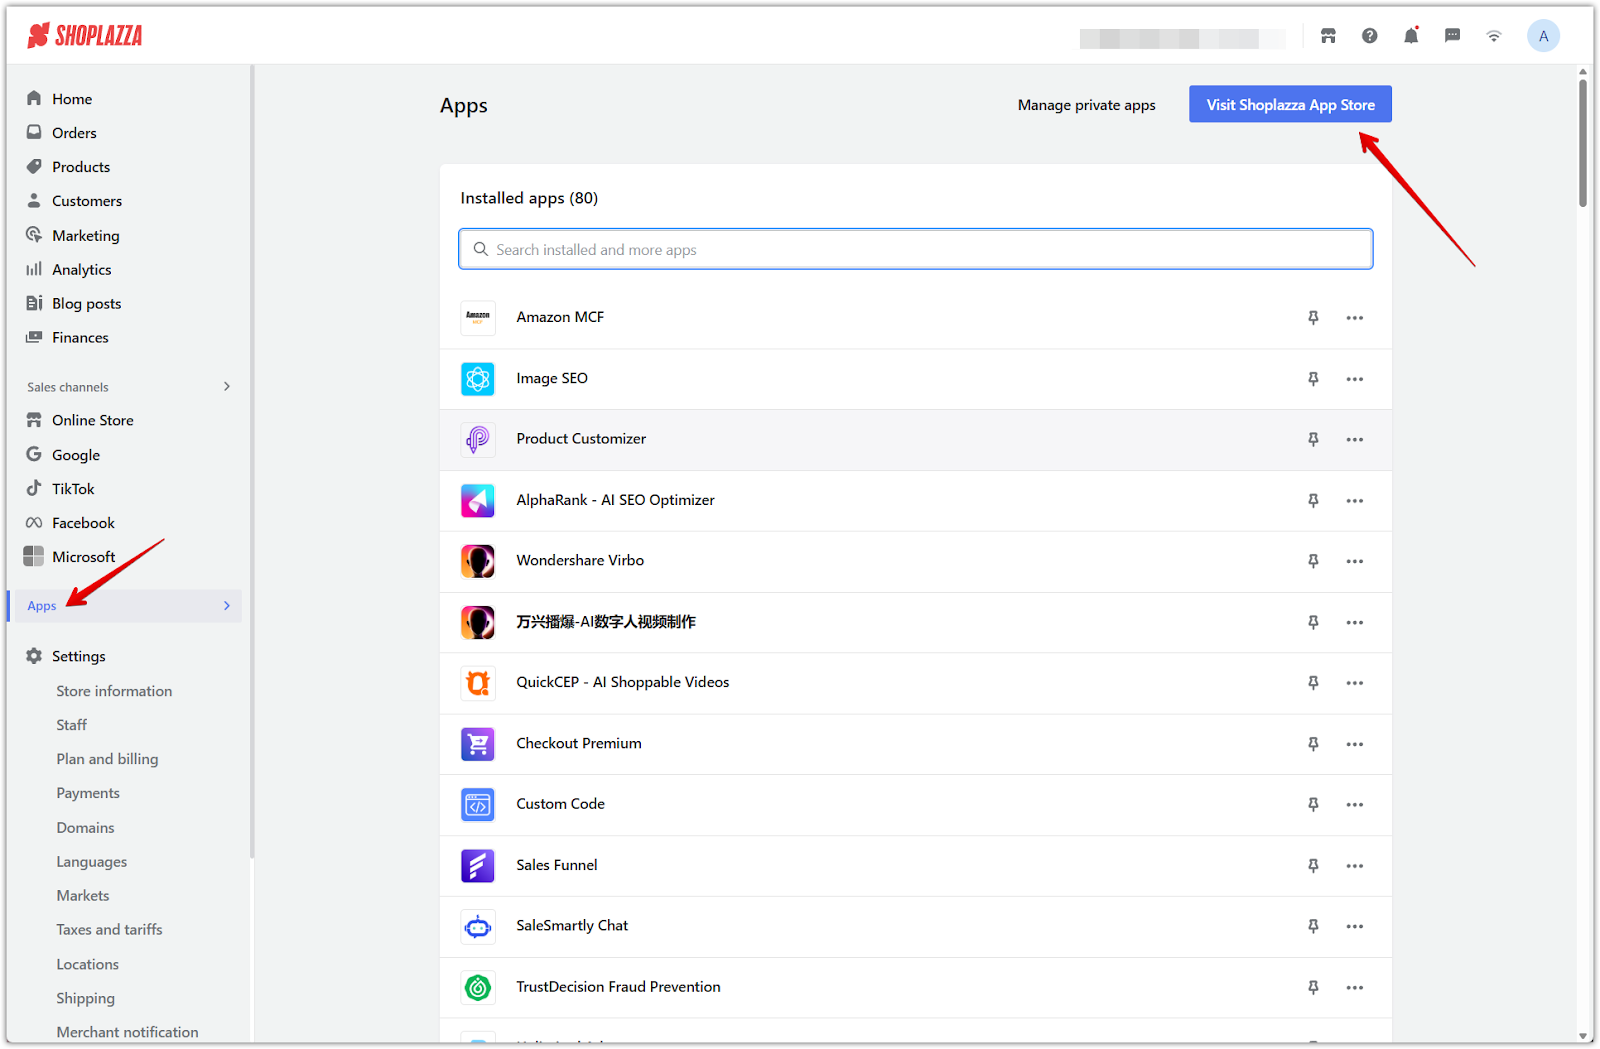Open more options for Product Customizer
Image resolution: width=1600 pixels, height=1049 pixels.
tap(1355, 439)
